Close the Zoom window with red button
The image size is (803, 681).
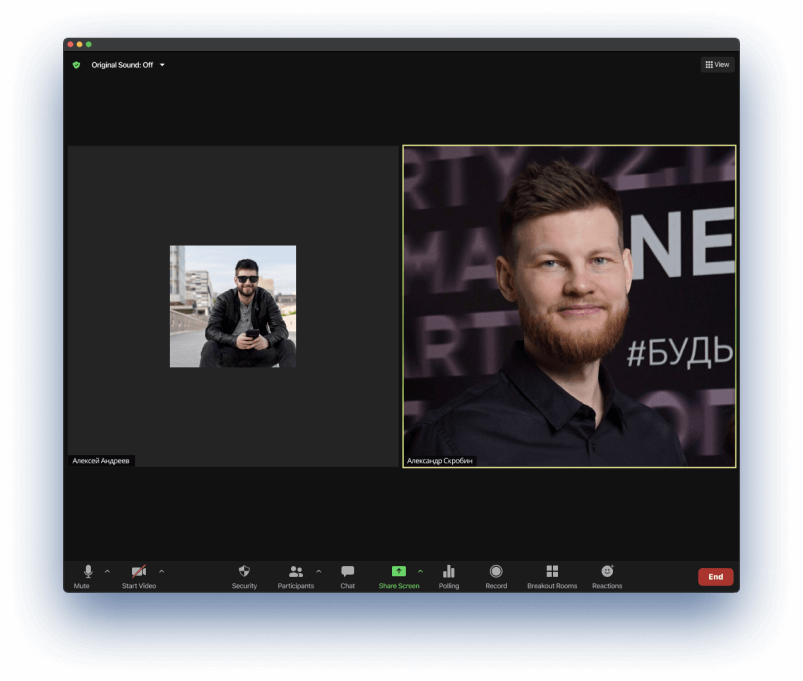(x=71, y=45)
